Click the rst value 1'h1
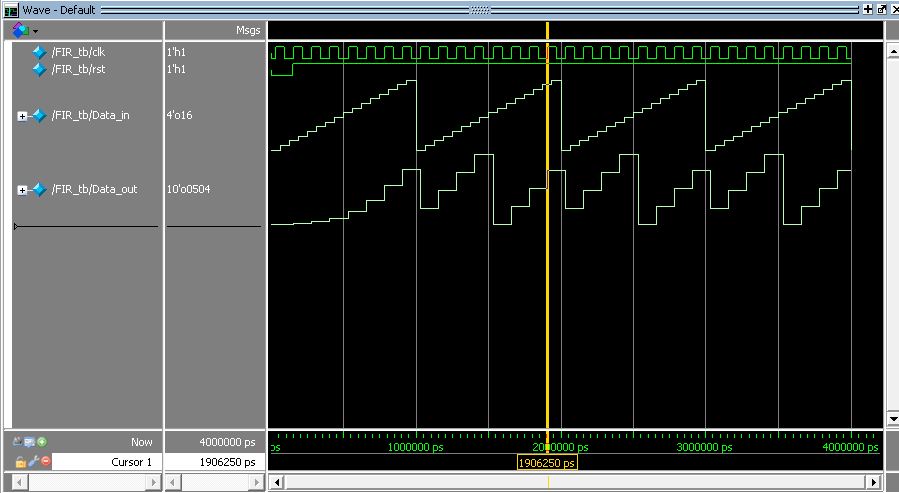This screenshot has width=899, height=493. click(x=177, y=69)
